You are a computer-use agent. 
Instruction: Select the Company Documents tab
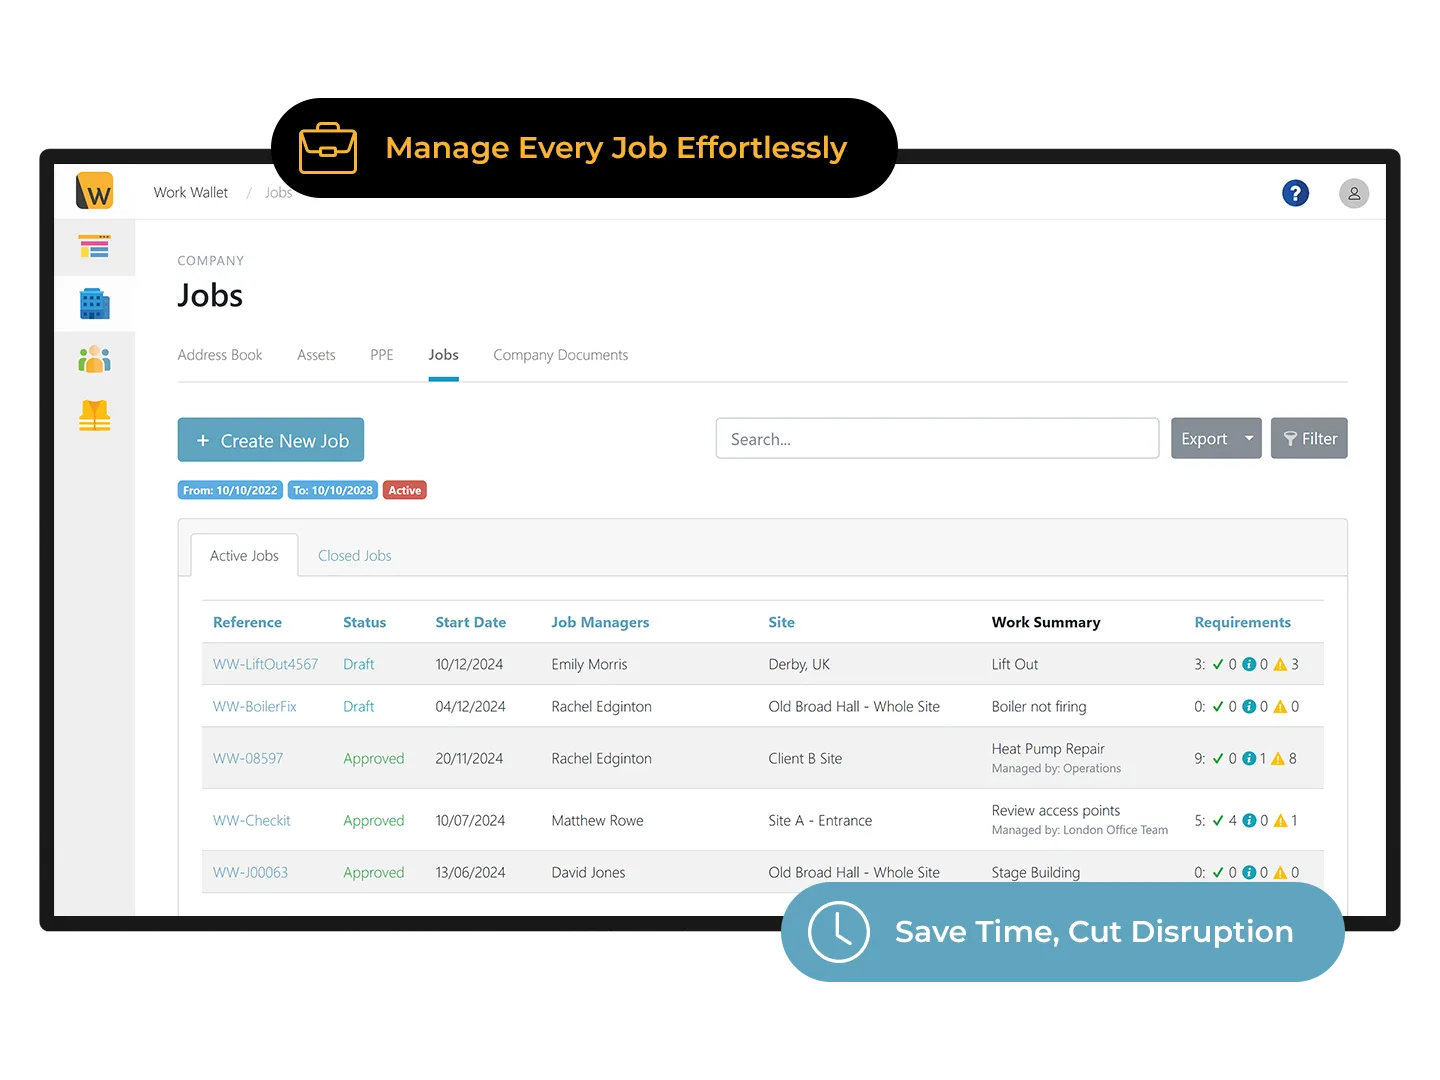tap(560, 355)
